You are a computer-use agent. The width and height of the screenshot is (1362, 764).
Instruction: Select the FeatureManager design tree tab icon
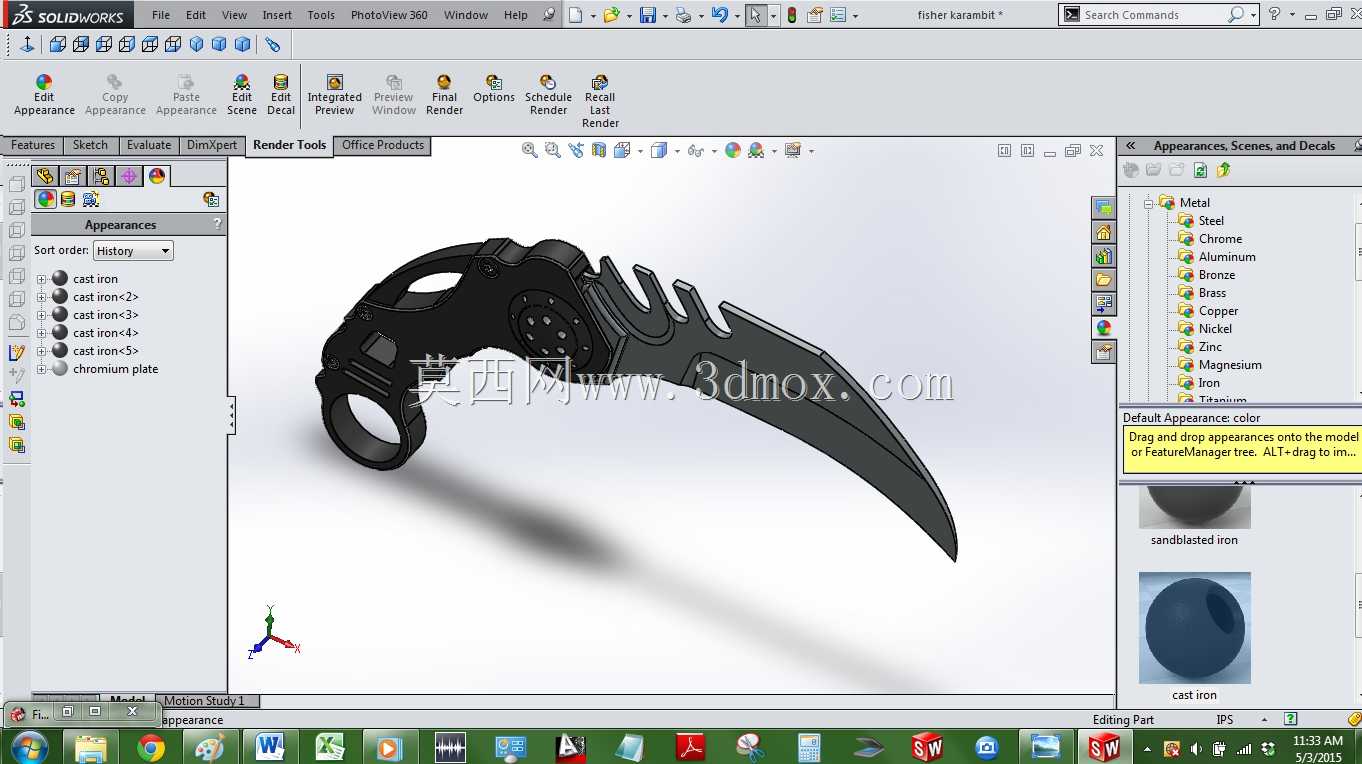click(45, 176)
